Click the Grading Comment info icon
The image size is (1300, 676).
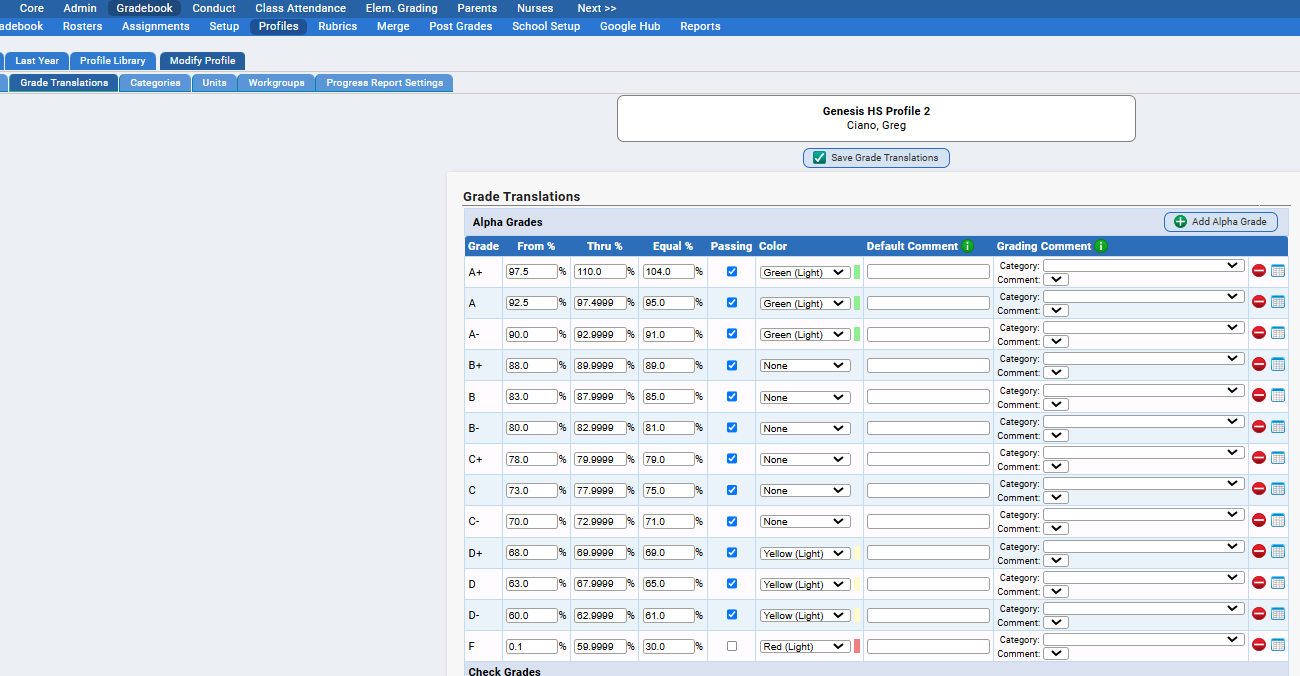[1101, 246]
